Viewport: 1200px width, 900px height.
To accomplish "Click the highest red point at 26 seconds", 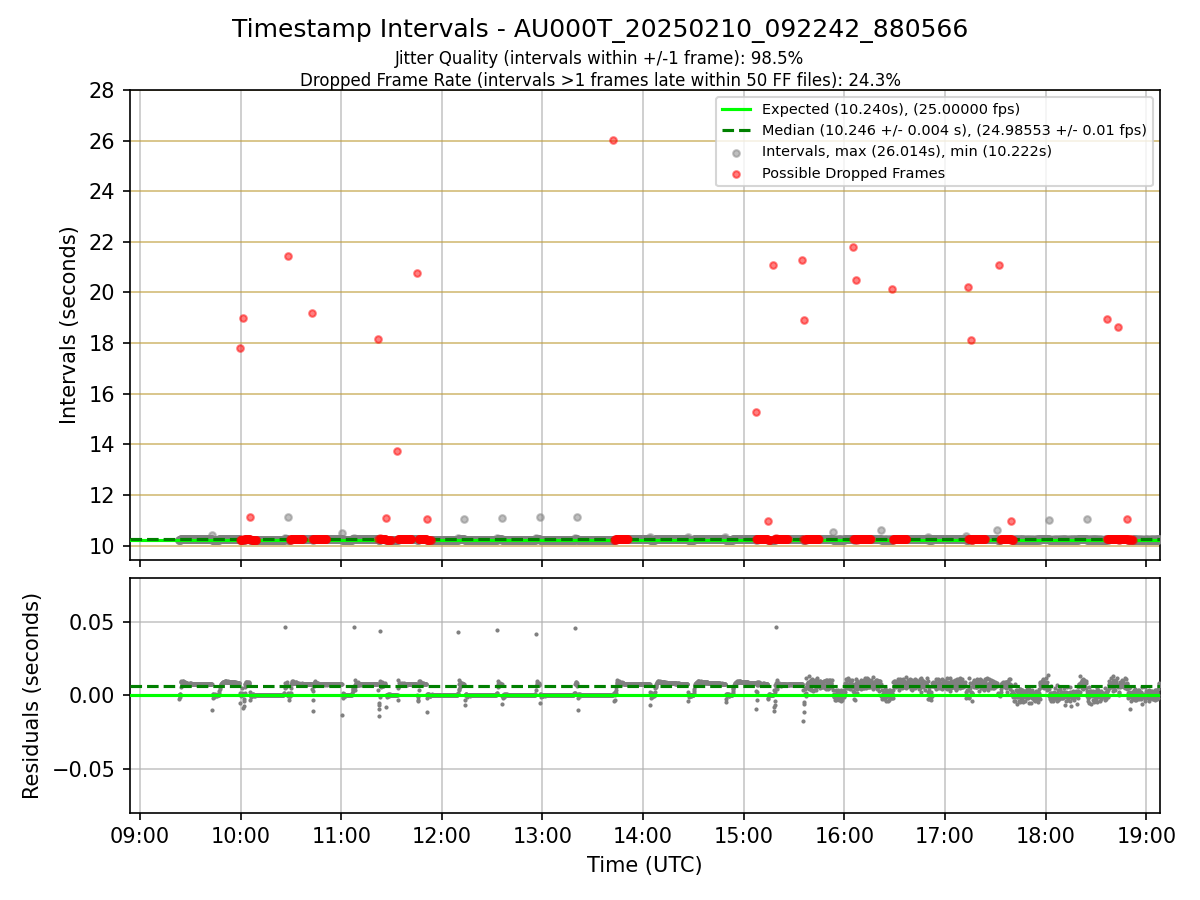I will tap(613, 140).
